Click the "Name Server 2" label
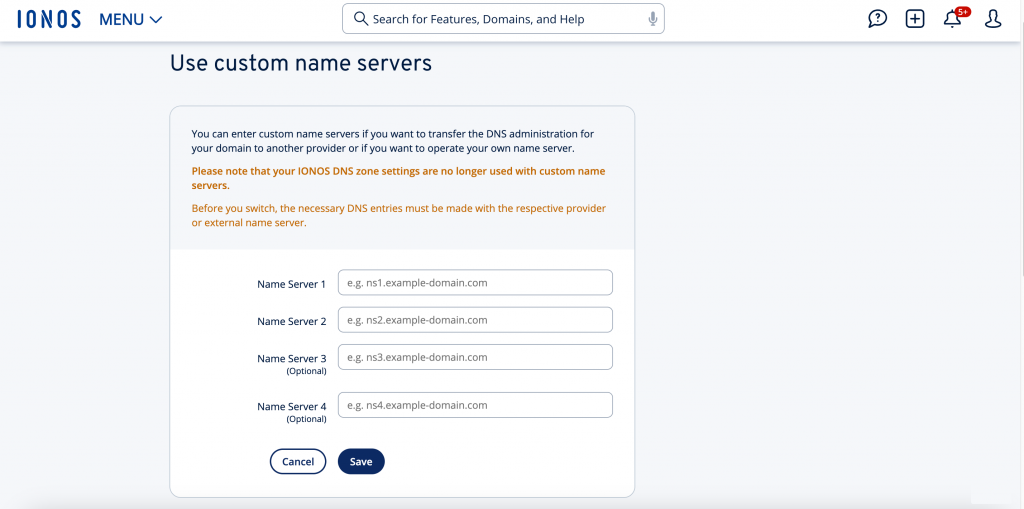This screenshot has height=509, width=1024. [291, 321]
